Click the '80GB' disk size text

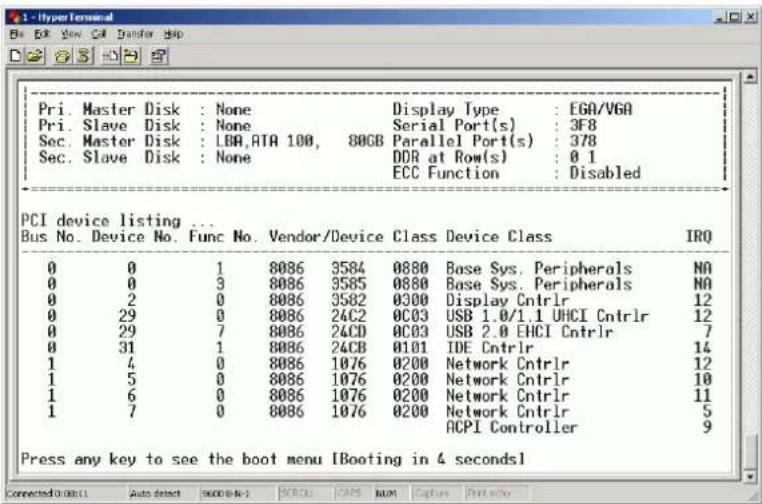(x=366, y=141)
